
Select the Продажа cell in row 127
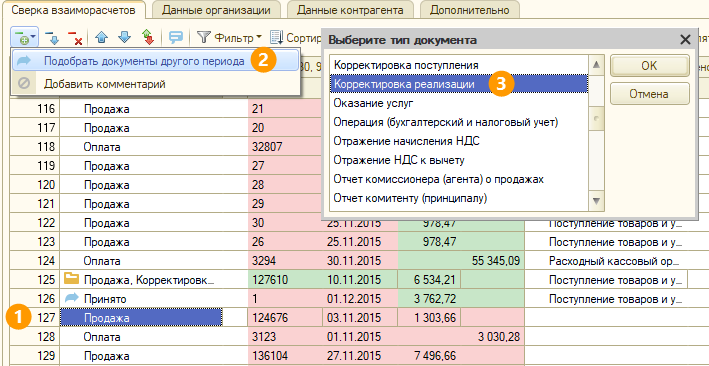[142, 318]
